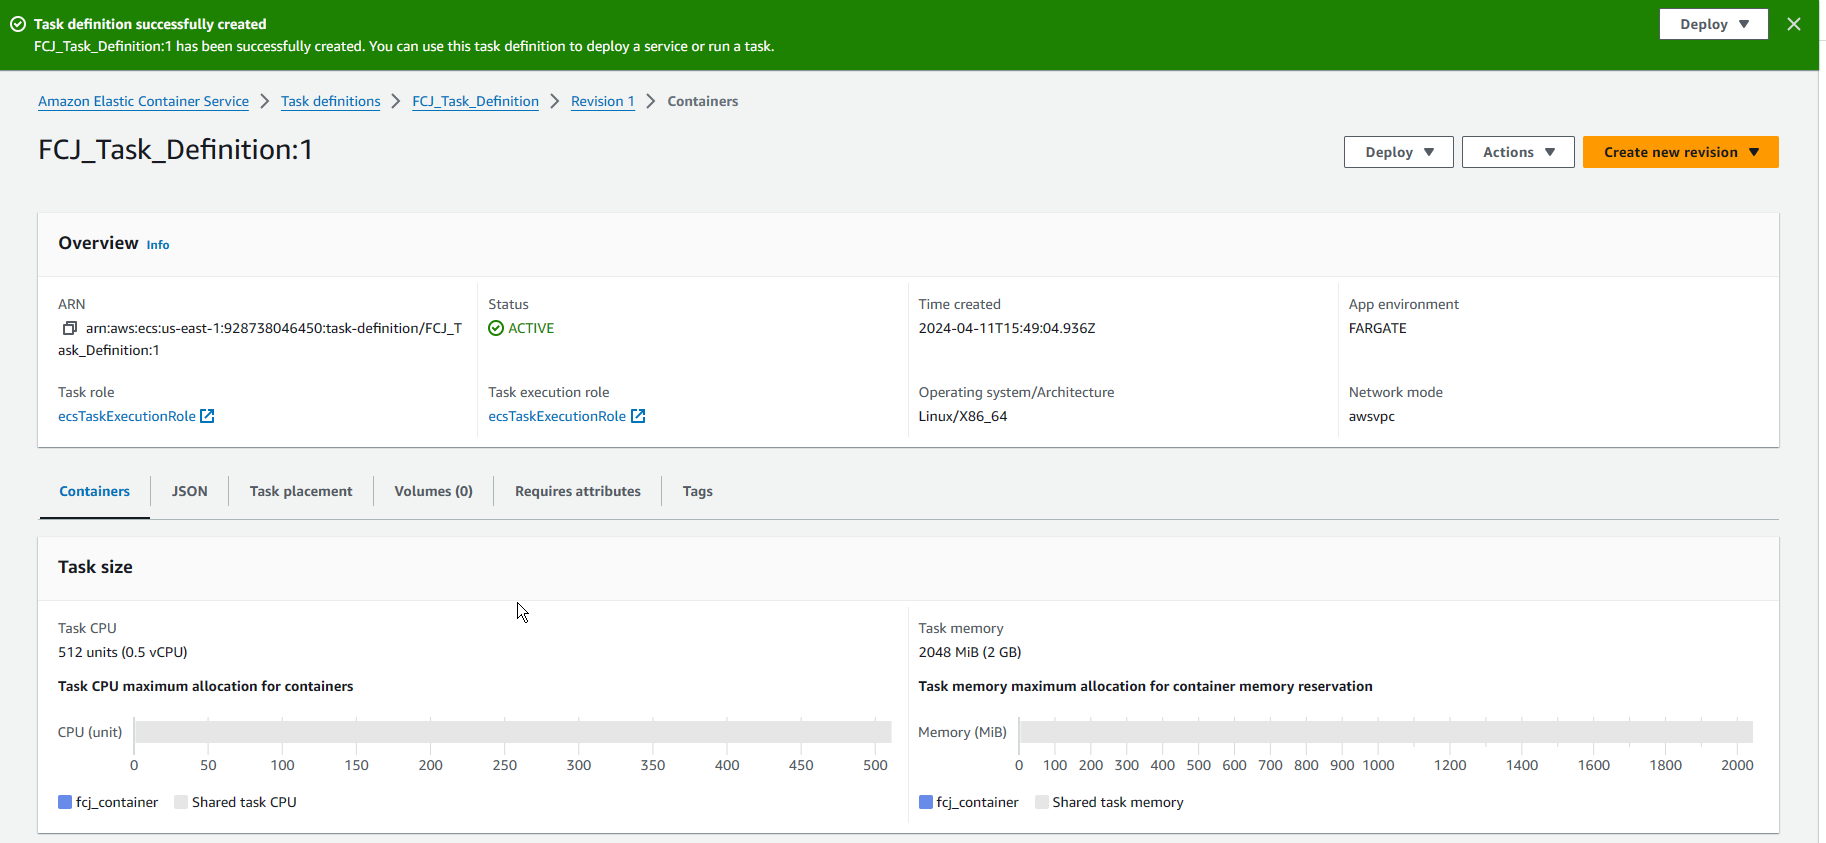Image resolution: width=1826 pixels, height=843 pixels.
Task: Open ecsTaskExecutionRole under Task role
Action: (127, 416)
